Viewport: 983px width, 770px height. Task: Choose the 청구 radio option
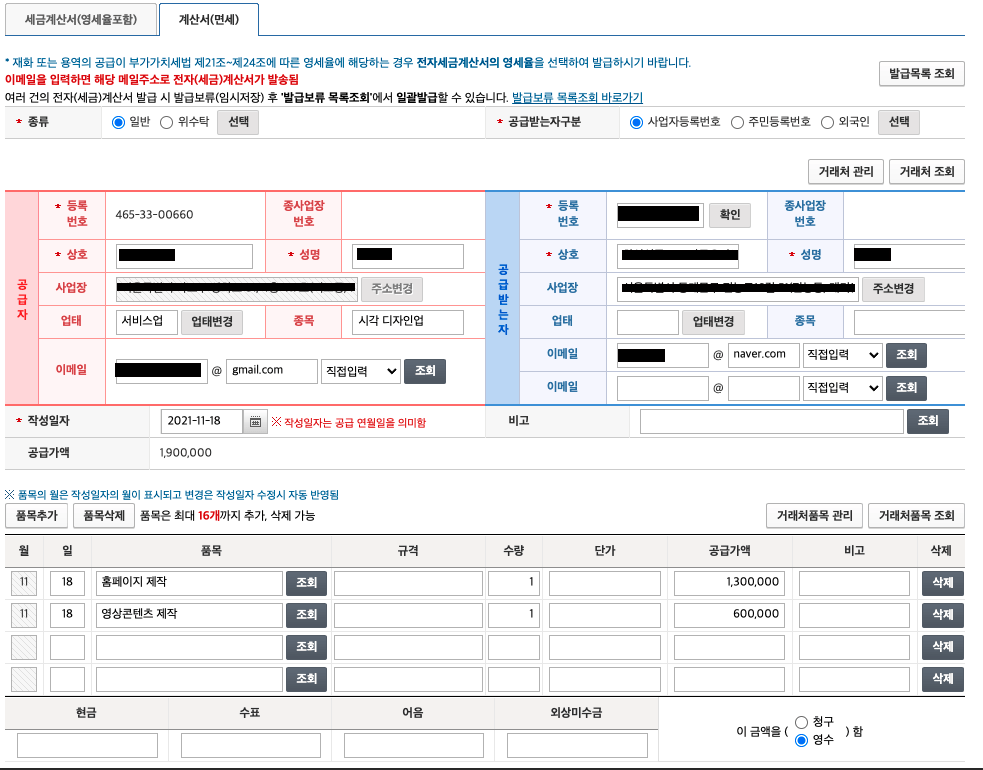point(801,722)
